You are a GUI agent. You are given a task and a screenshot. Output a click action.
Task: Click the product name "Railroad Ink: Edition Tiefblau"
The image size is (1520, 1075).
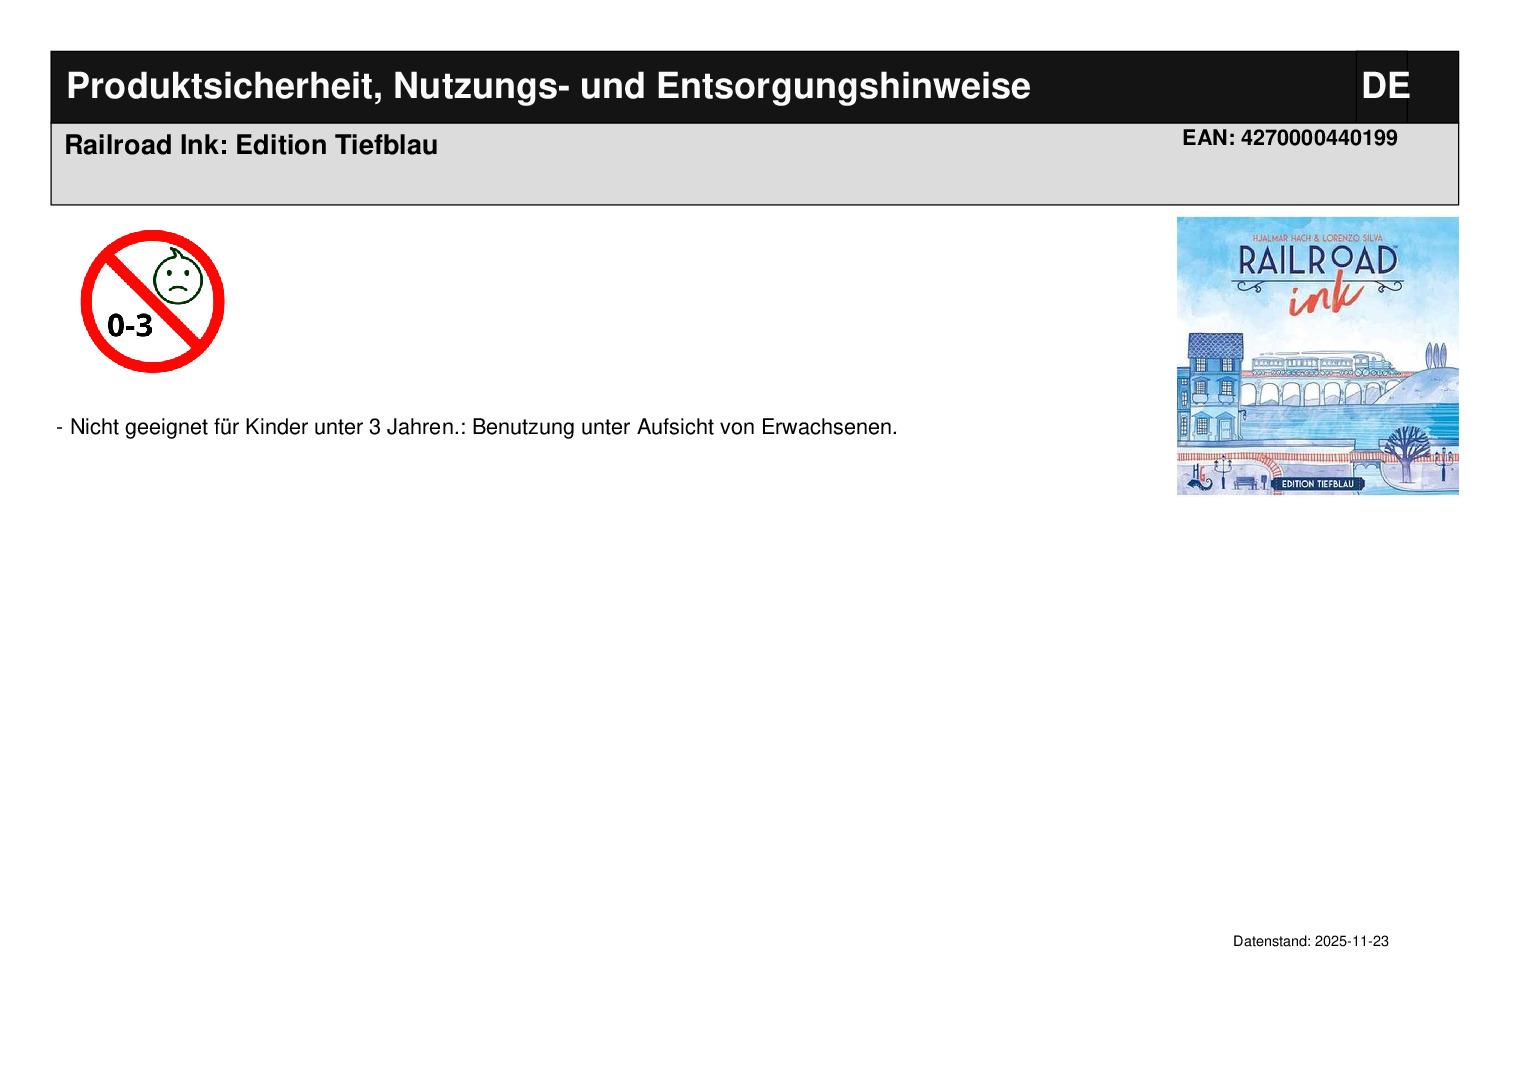pos(251,145)
